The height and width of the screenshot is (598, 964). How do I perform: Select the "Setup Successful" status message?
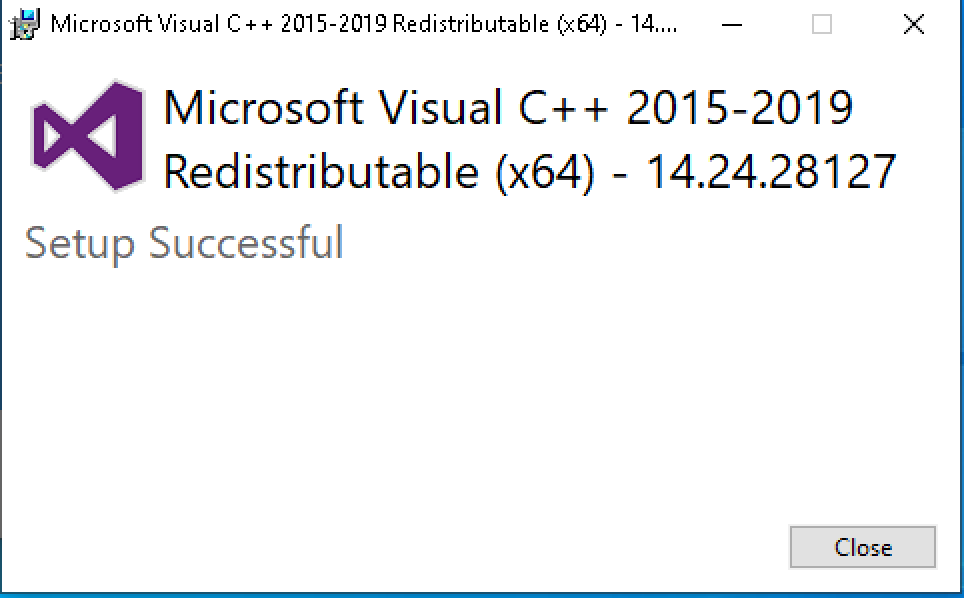184,243
